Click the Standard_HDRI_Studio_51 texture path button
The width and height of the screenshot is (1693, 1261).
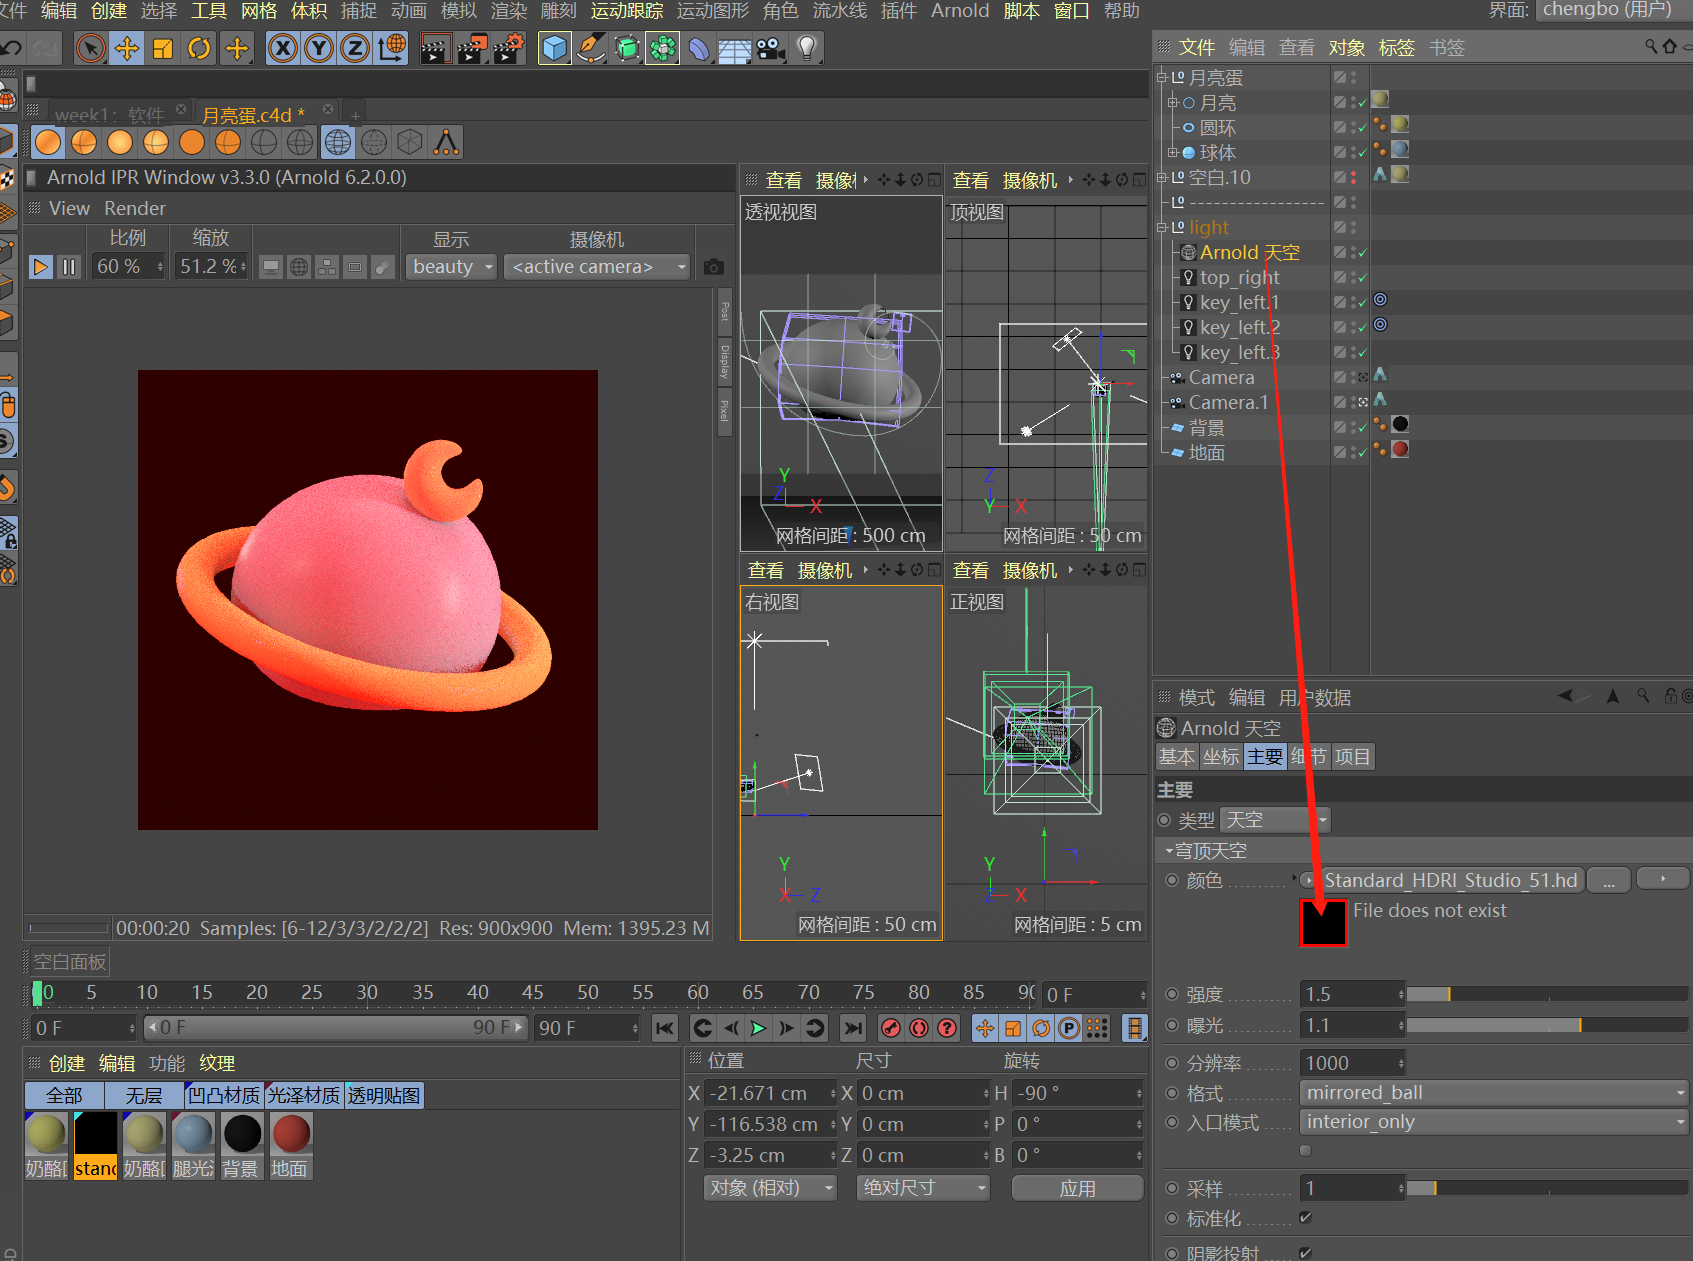pos(1451,880)
